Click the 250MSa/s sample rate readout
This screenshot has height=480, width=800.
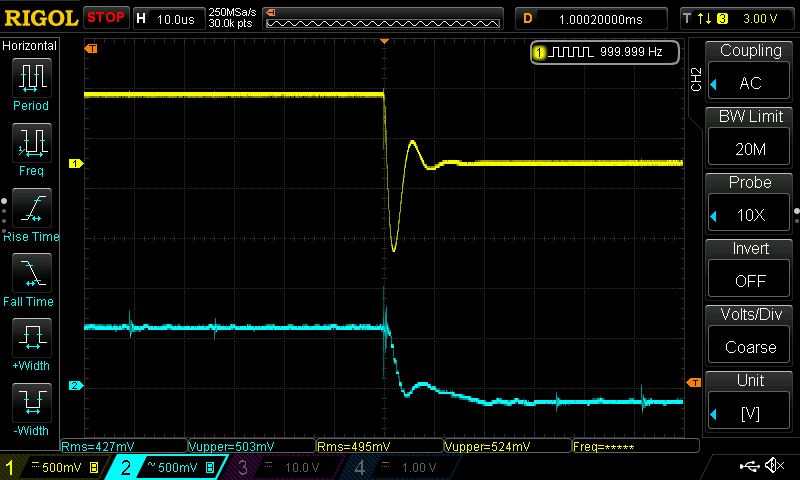click(x=232, y=13)
